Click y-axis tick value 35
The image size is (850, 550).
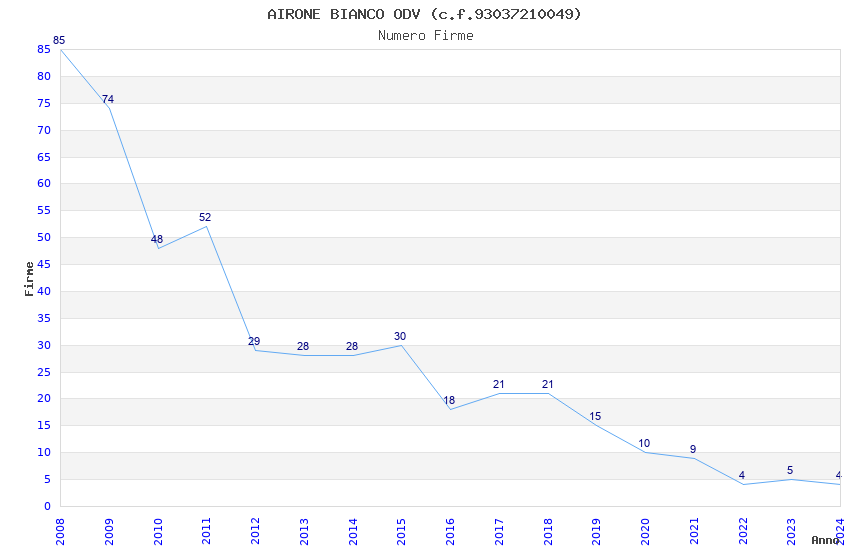(44, 318)
